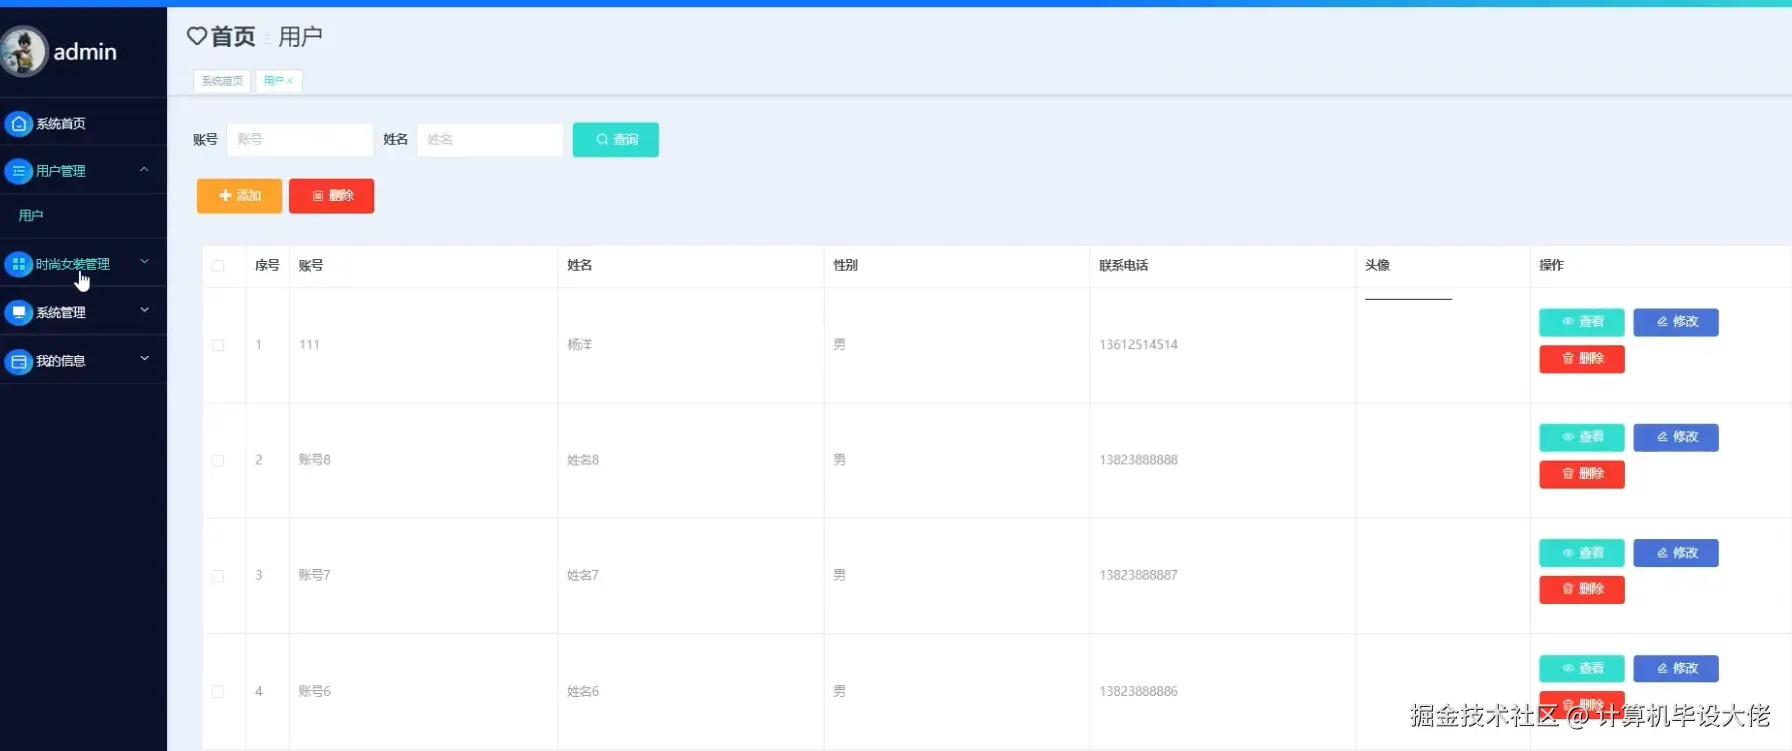This screenshot has height=751, width=1792.
Task: Click the monitor icon for 系统管理
Action: 19,313
